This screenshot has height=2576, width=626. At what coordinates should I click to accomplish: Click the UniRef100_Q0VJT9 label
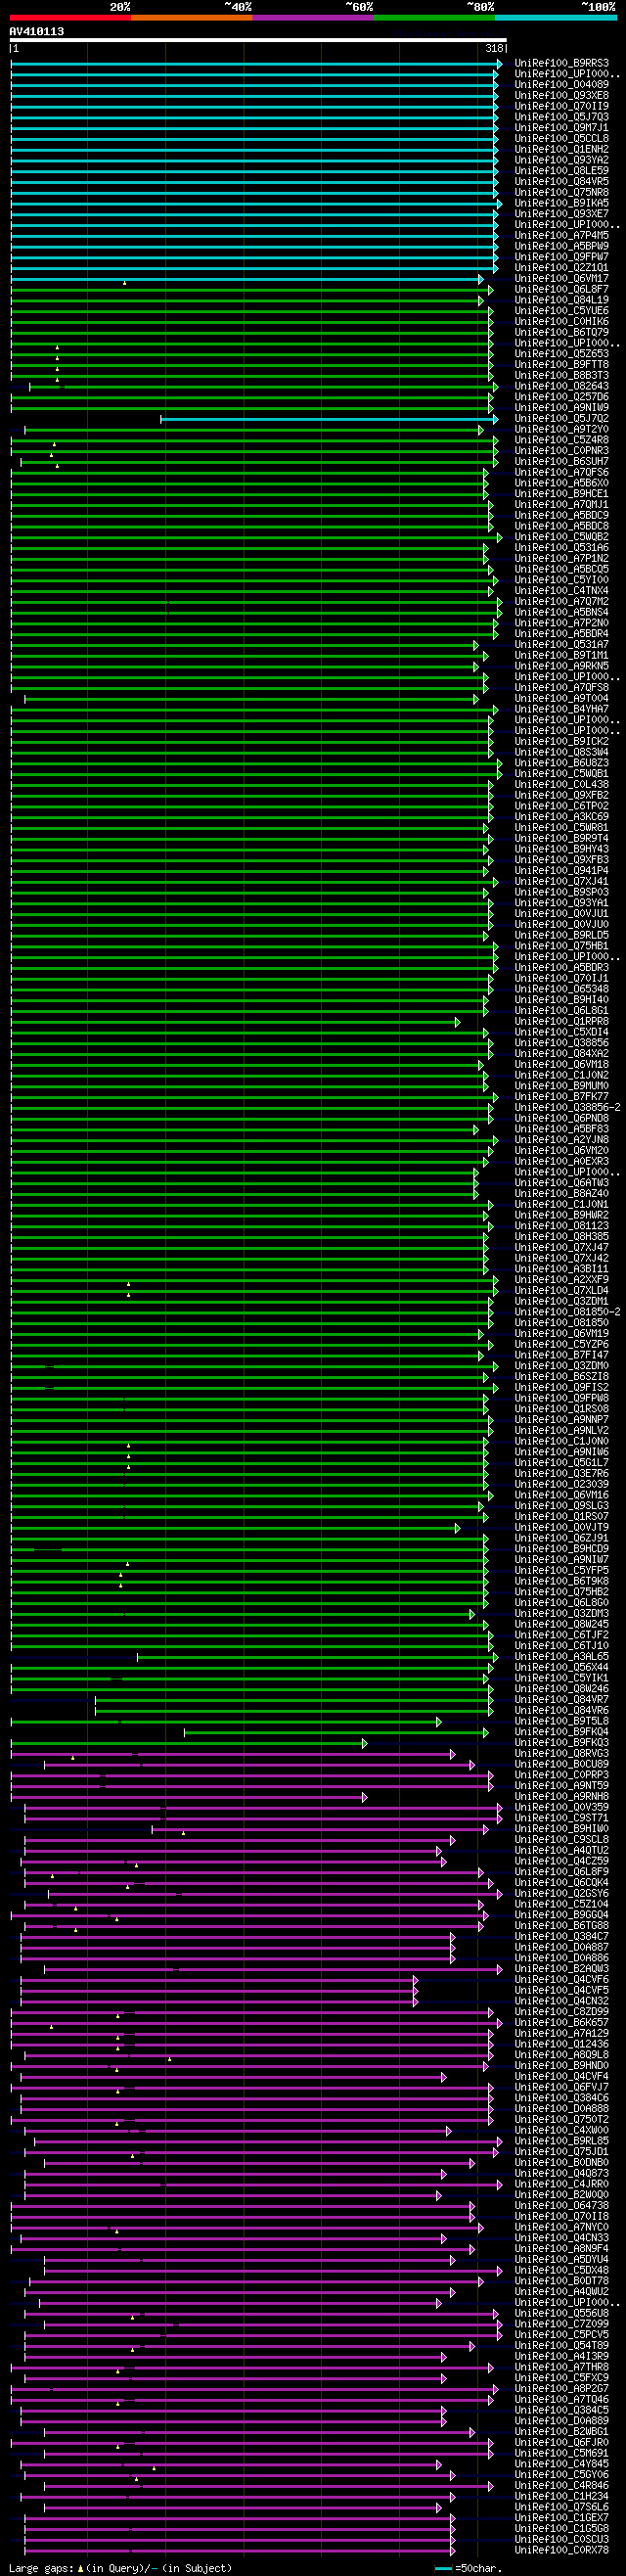point(561,1527)
